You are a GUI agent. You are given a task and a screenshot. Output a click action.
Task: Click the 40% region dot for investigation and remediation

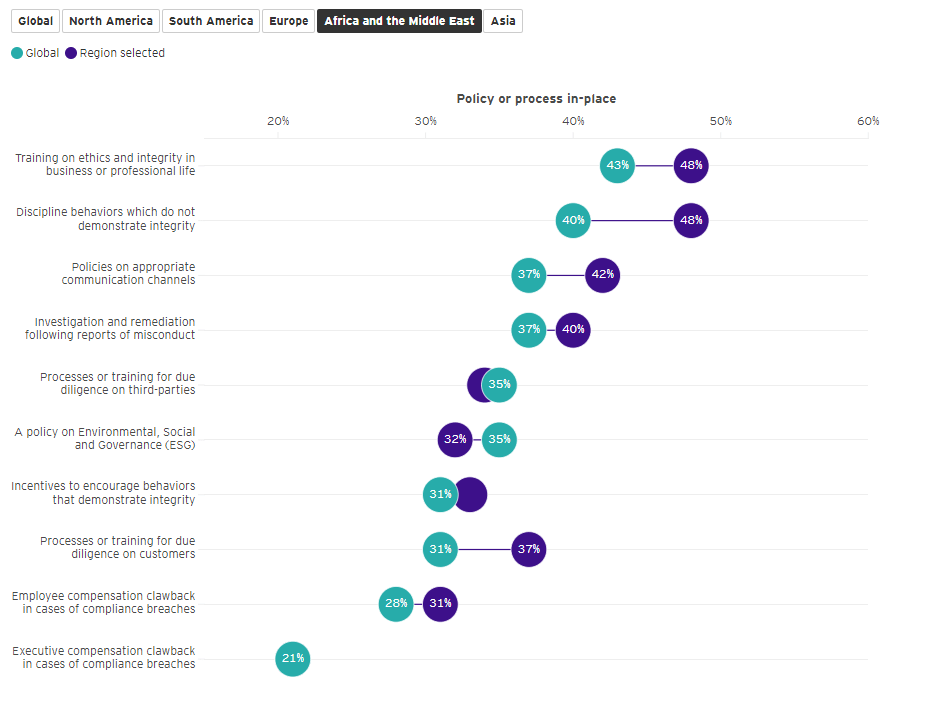[573, 330]
